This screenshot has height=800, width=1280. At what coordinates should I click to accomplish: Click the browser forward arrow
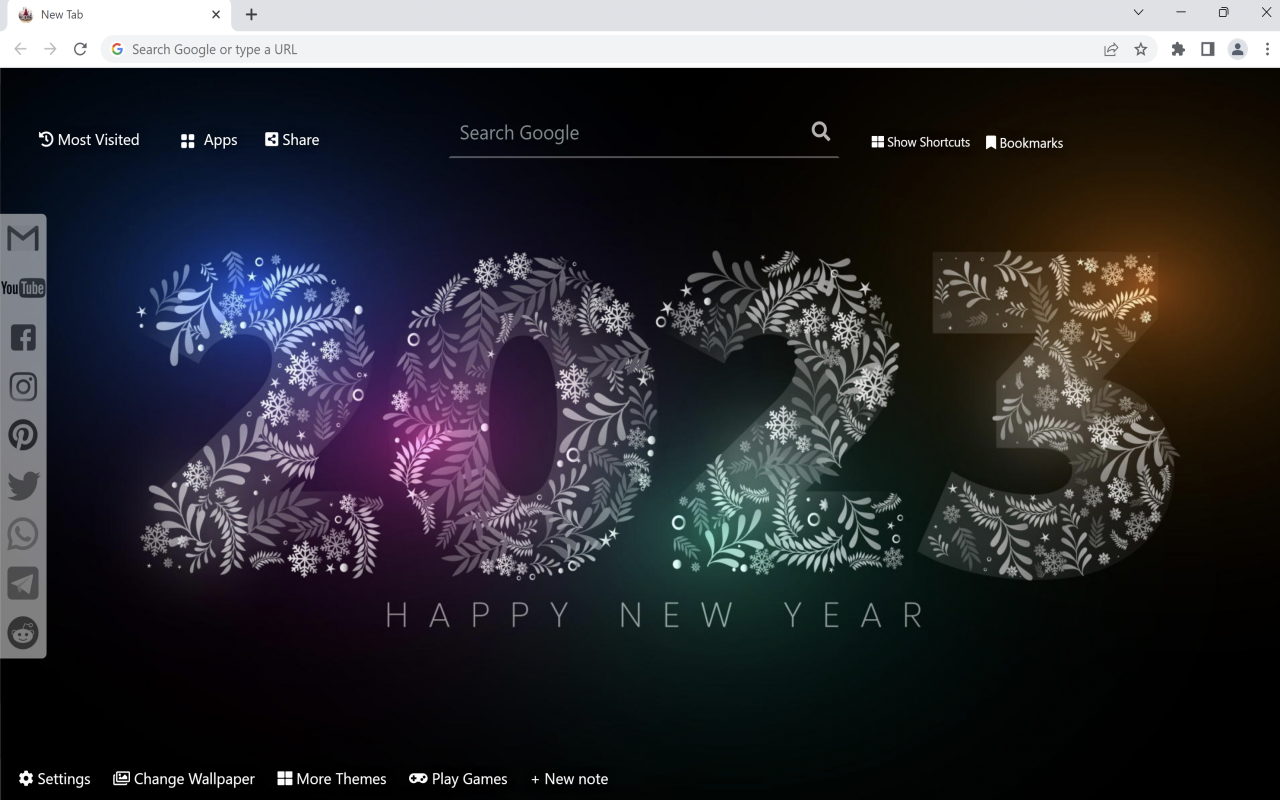(x=50, y=49)
